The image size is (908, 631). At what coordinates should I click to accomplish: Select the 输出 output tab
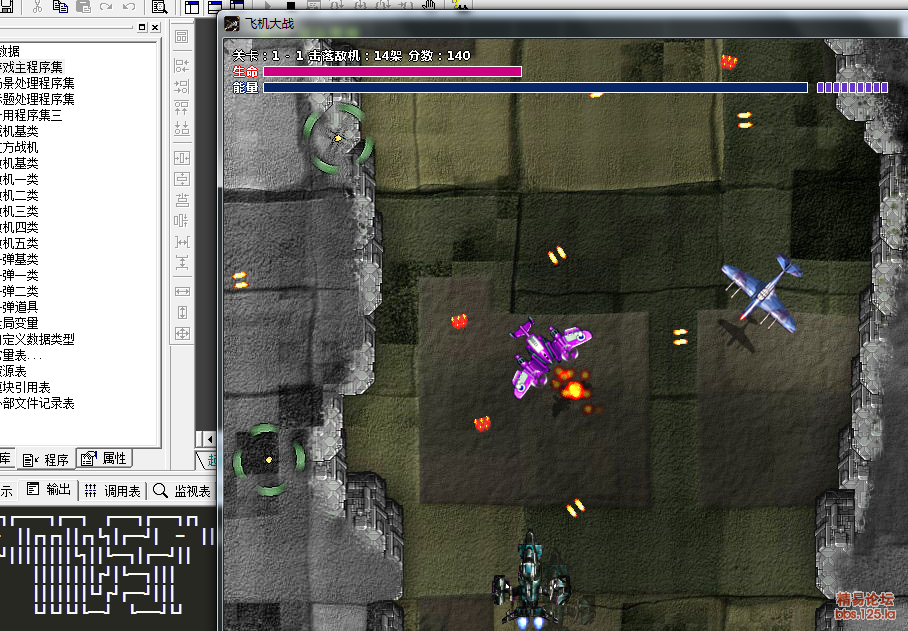click(50, 490)
